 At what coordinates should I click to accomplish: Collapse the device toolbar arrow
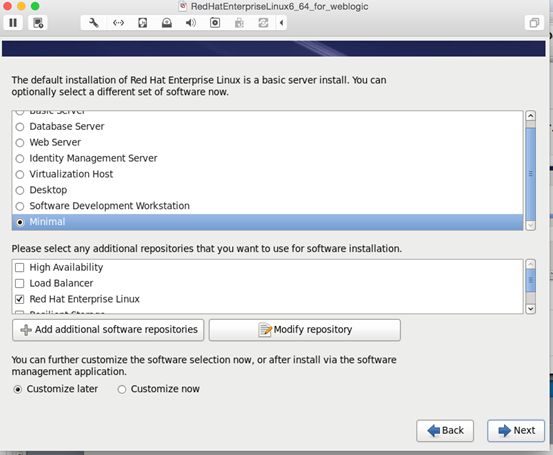pyautogui.click(x=281, y=23)
